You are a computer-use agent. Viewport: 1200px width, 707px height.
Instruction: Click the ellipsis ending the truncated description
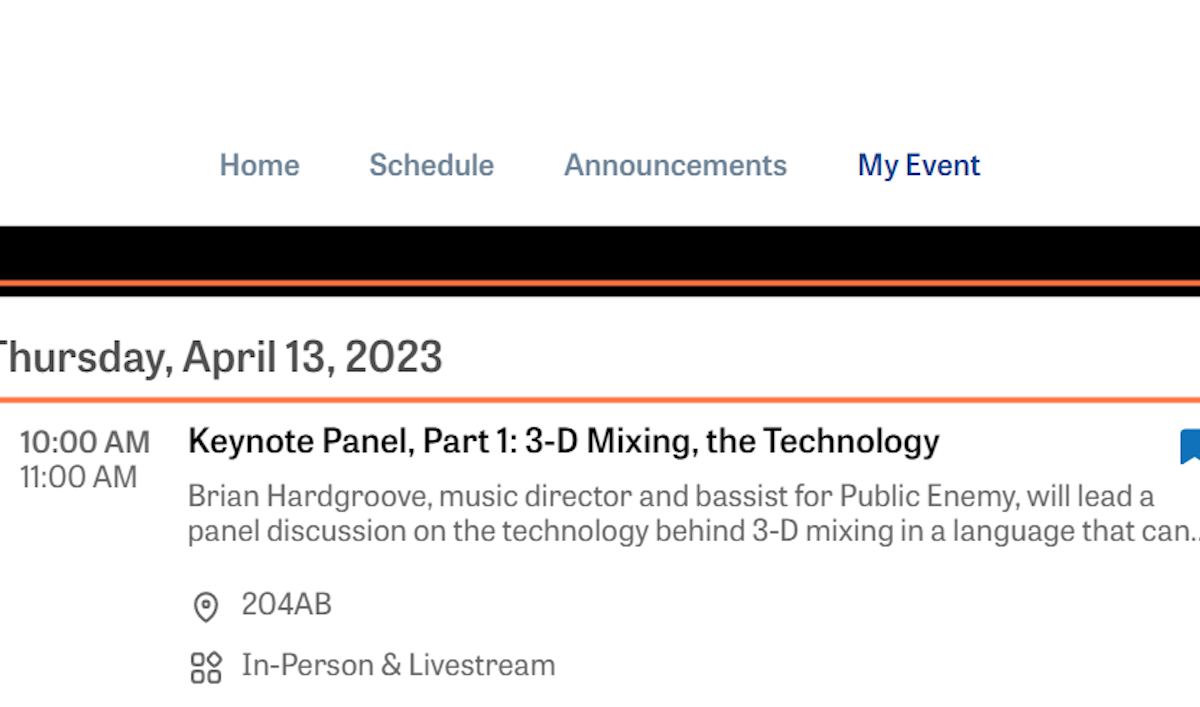[x=1192, y=533]
